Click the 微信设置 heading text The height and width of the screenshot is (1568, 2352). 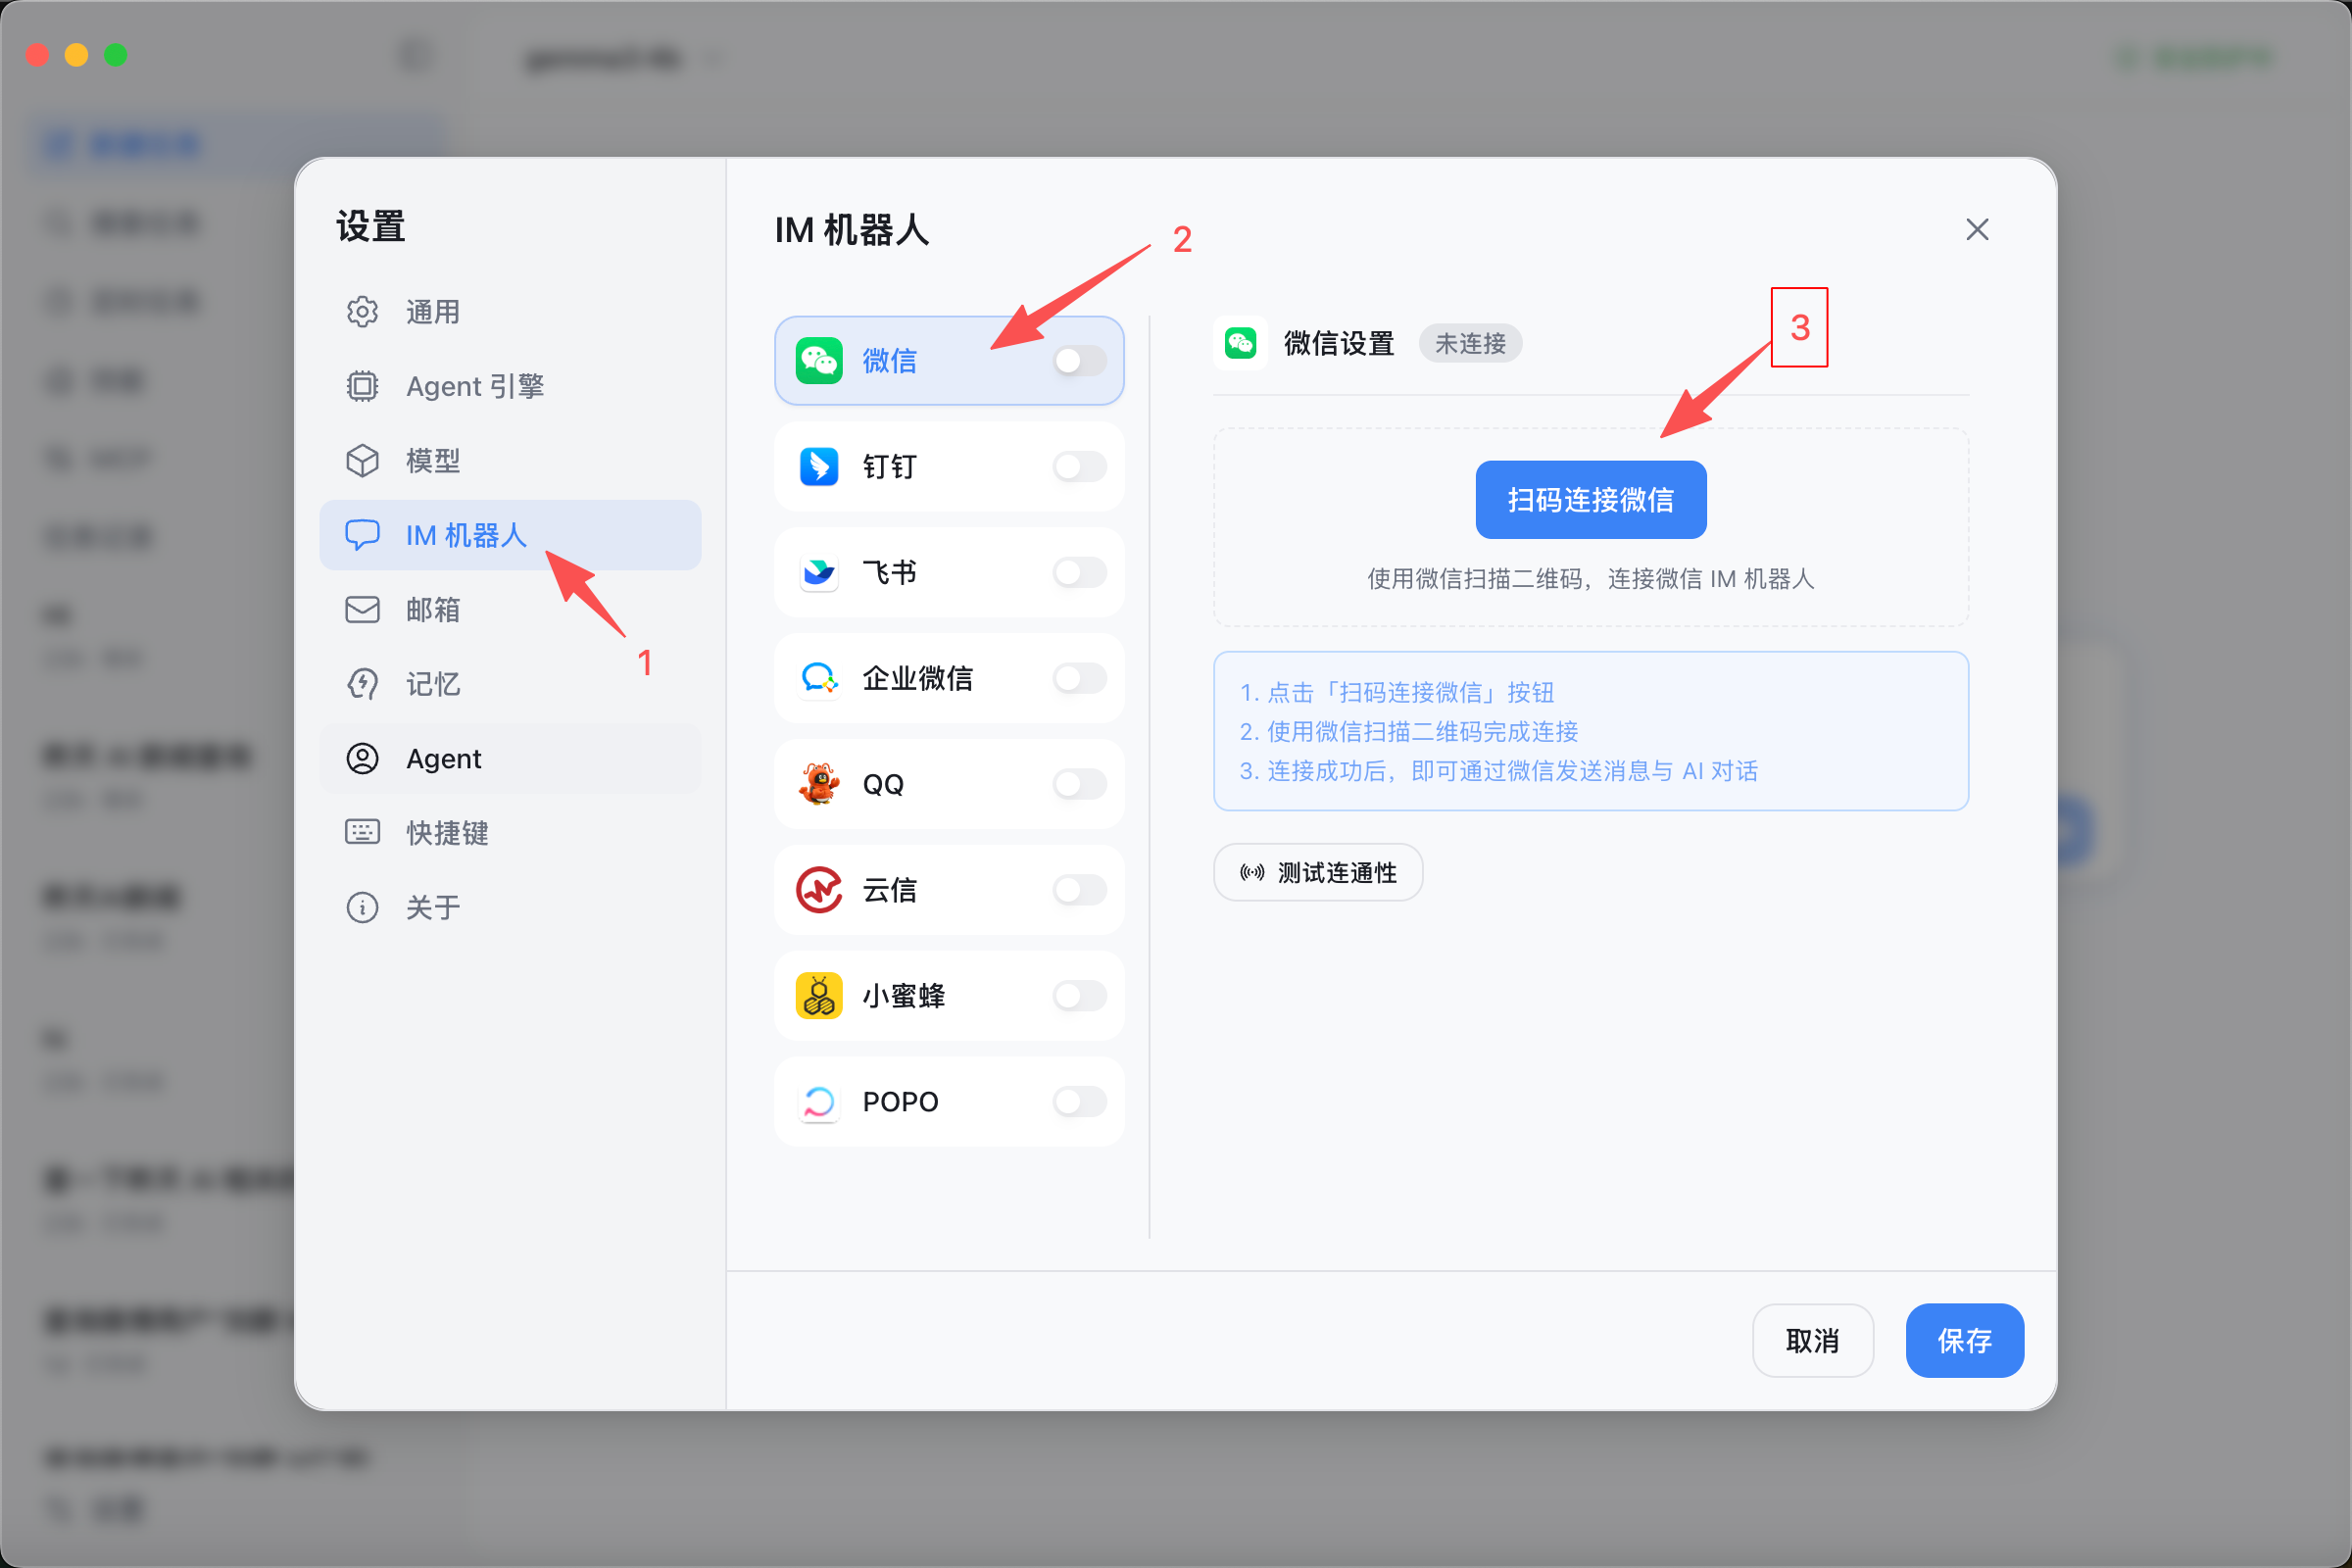(1339, 344)
